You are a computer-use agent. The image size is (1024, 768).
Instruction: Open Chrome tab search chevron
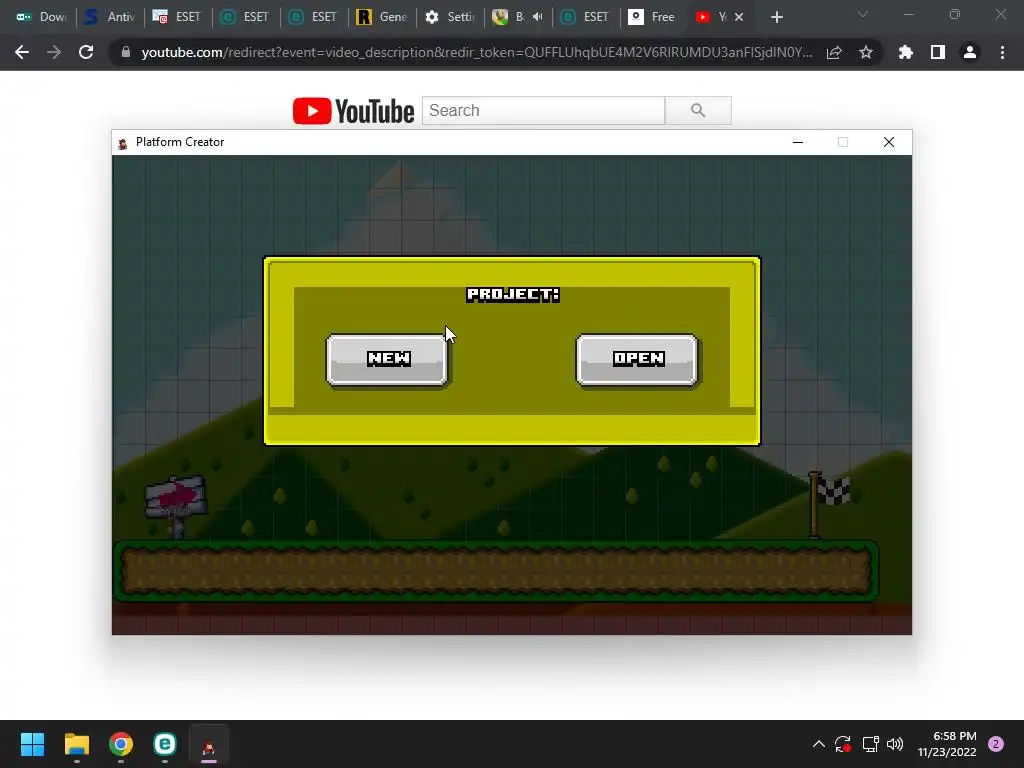(863, 14)
